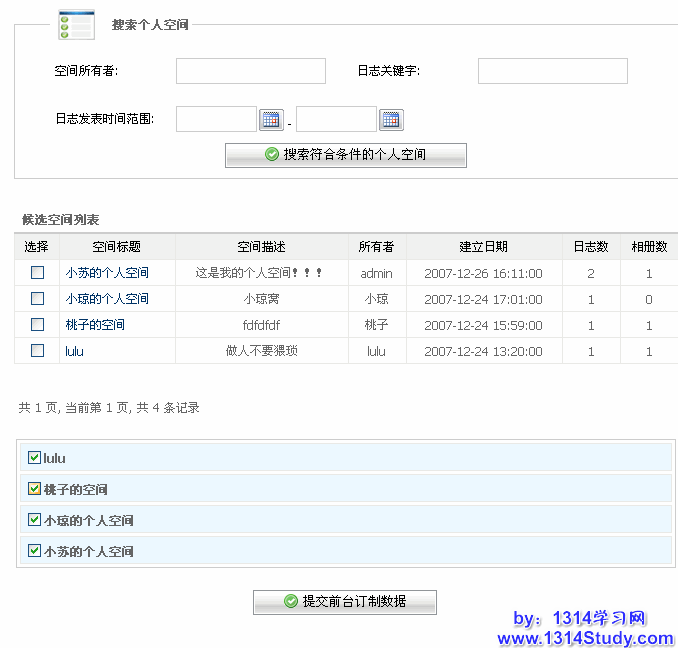The image size is (678, 648).
Task: Check the lulu row checkbox in table
Action: [x=37, y=350]
